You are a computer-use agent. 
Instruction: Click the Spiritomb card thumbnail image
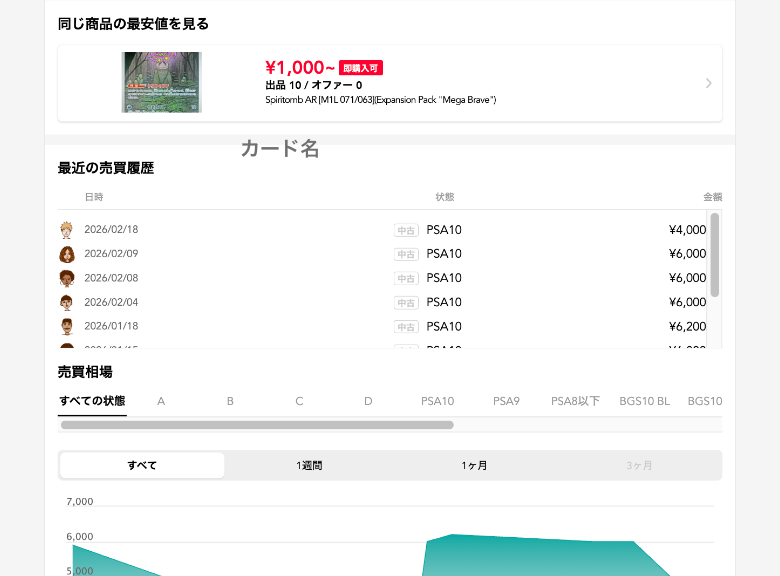point(161,82)
